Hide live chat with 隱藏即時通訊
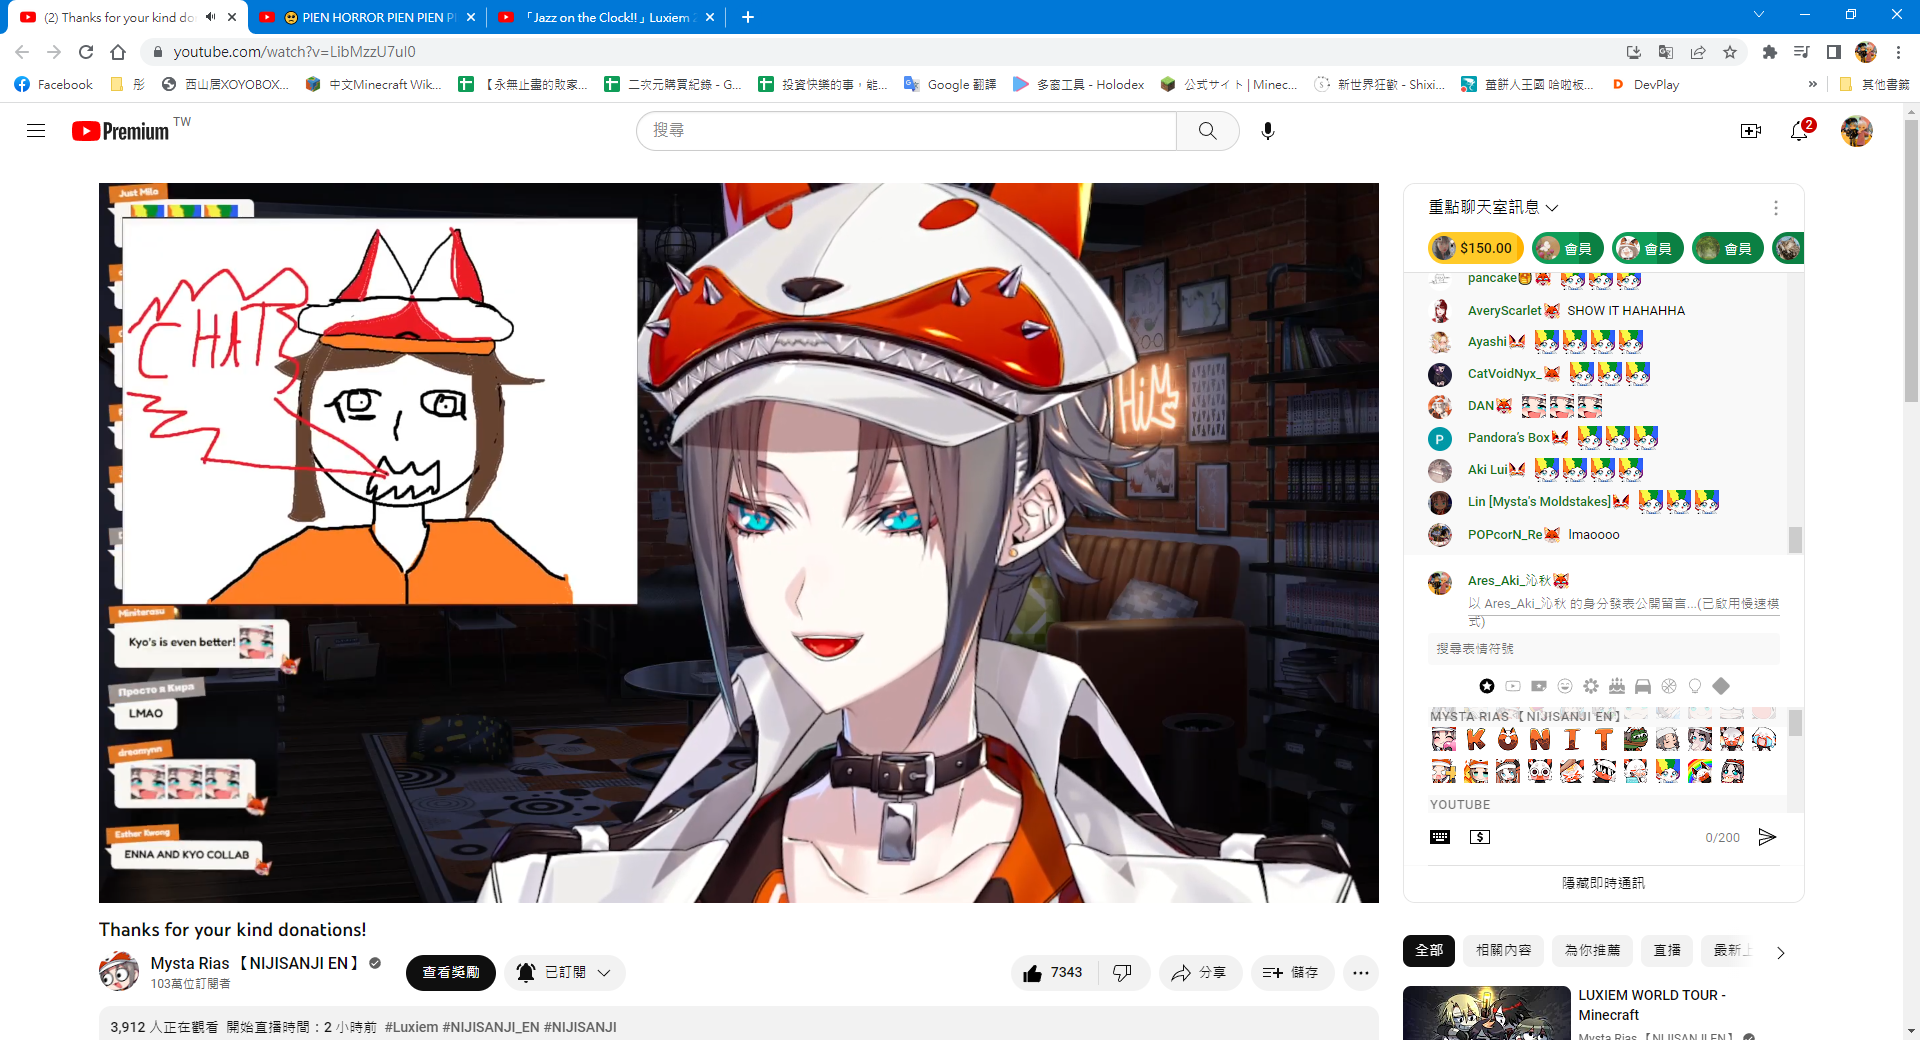 [x=1603, y=883]
